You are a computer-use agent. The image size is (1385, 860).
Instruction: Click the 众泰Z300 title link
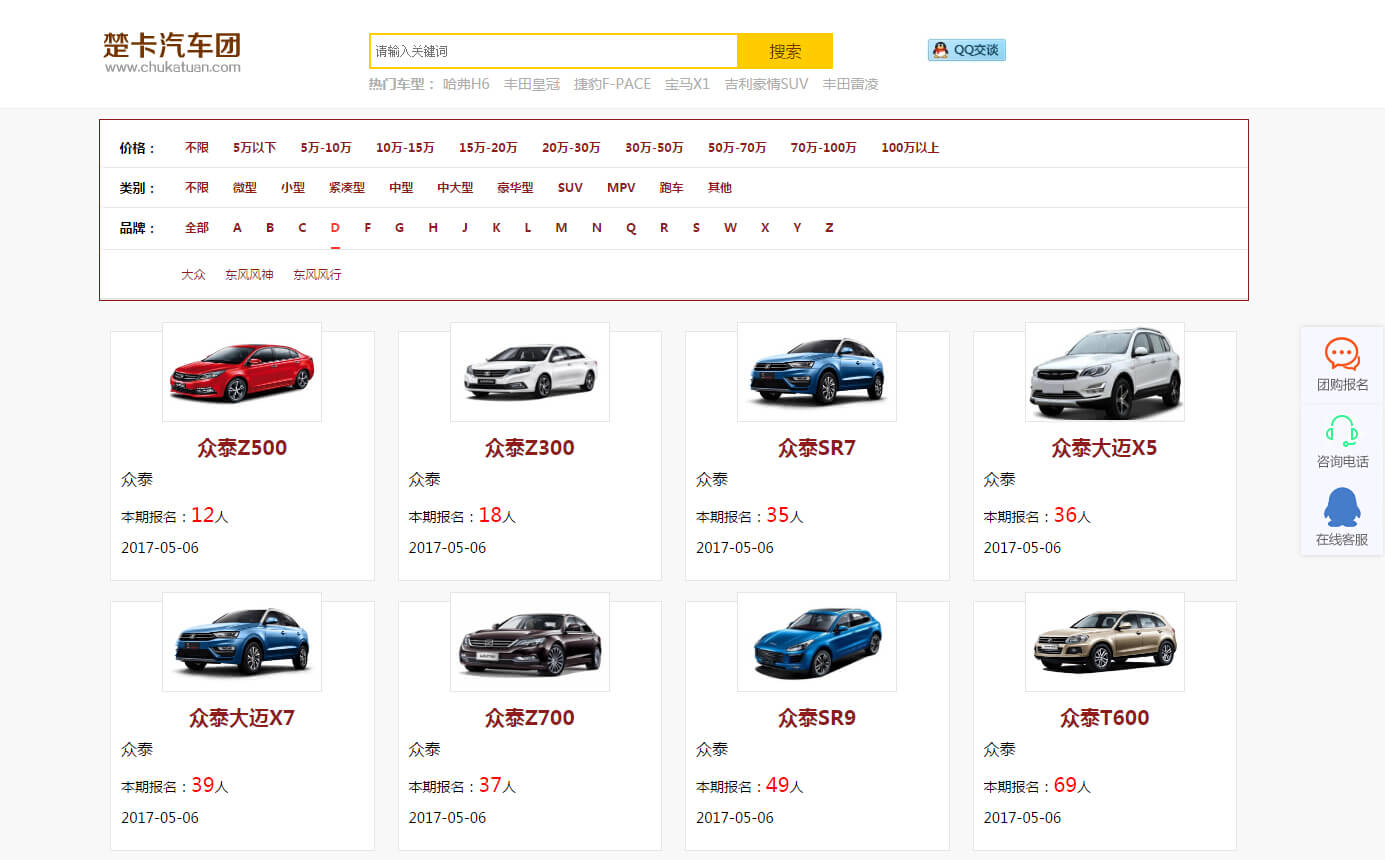click(x=530, y=448)
